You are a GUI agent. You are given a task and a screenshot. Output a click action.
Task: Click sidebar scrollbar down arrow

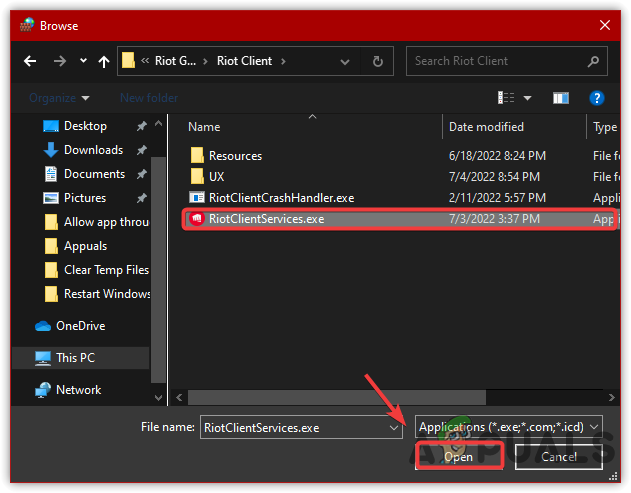pos(159,398)
